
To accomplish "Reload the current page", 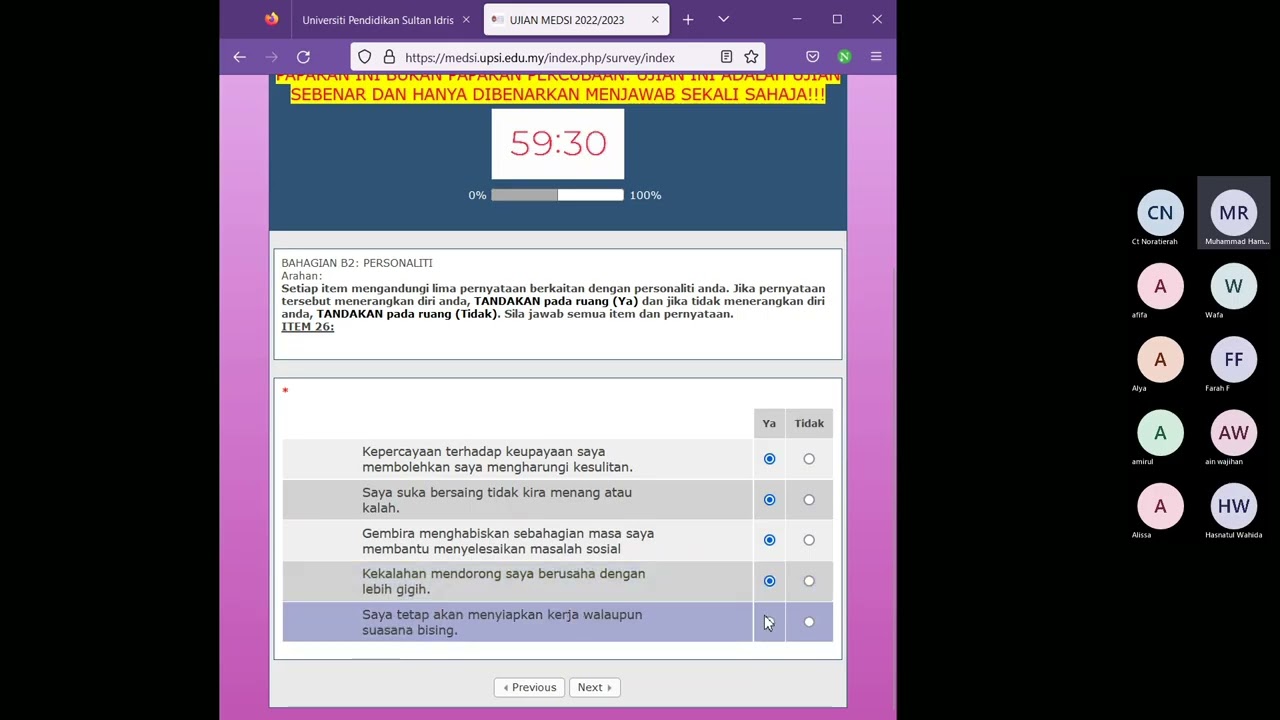I will coord(303,57).
